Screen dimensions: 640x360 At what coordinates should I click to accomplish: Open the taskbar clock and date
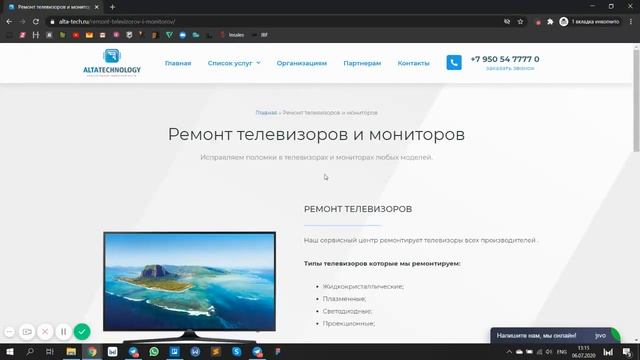(584, 352)
